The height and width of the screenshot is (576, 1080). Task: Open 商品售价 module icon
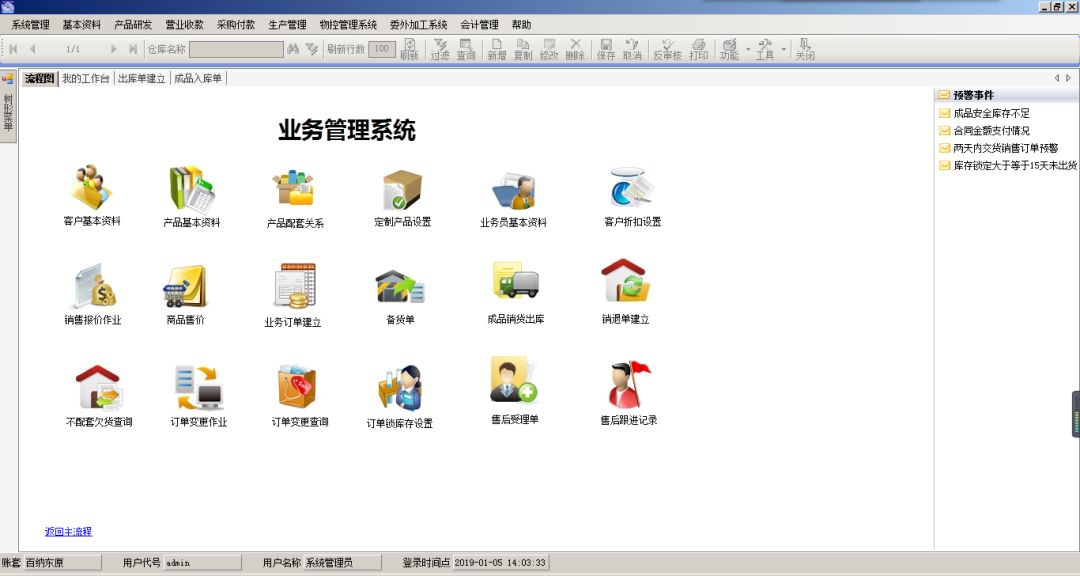tap(185, 286)
